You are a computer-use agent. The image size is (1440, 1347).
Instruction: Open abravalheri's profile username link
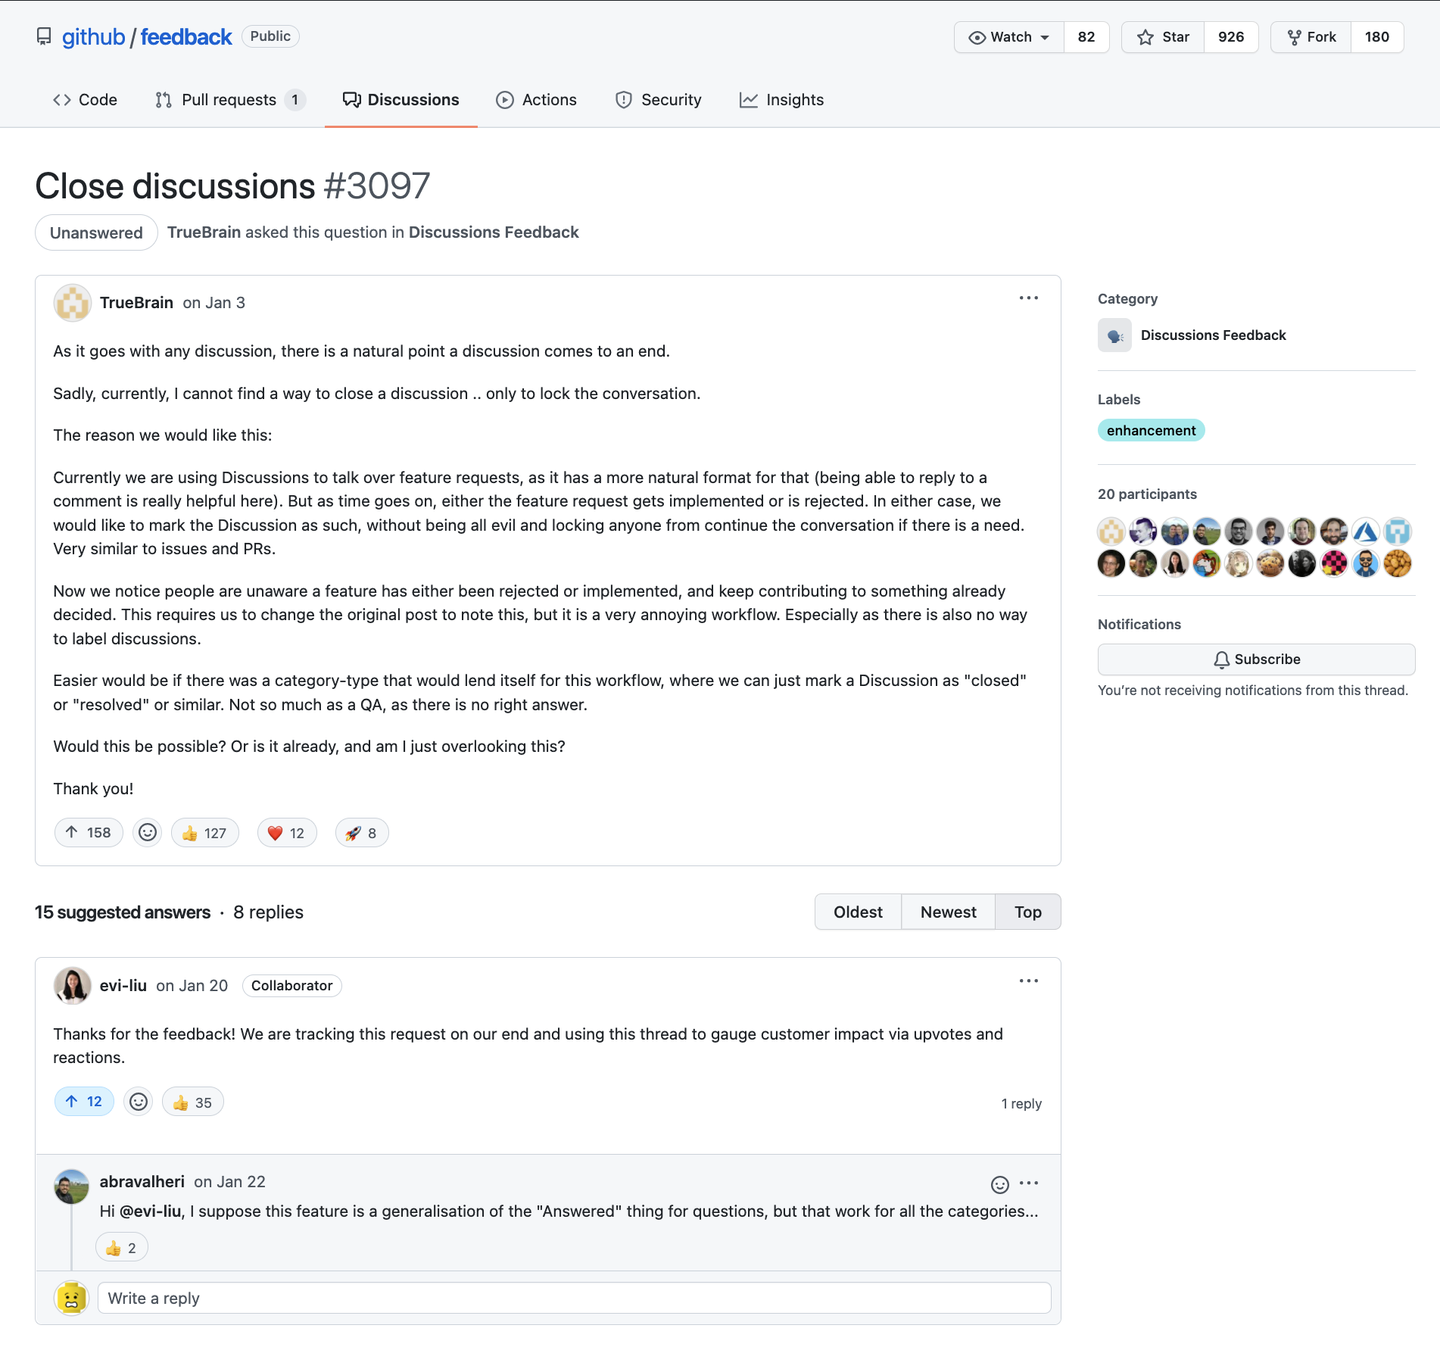(x=142, y=1182)
